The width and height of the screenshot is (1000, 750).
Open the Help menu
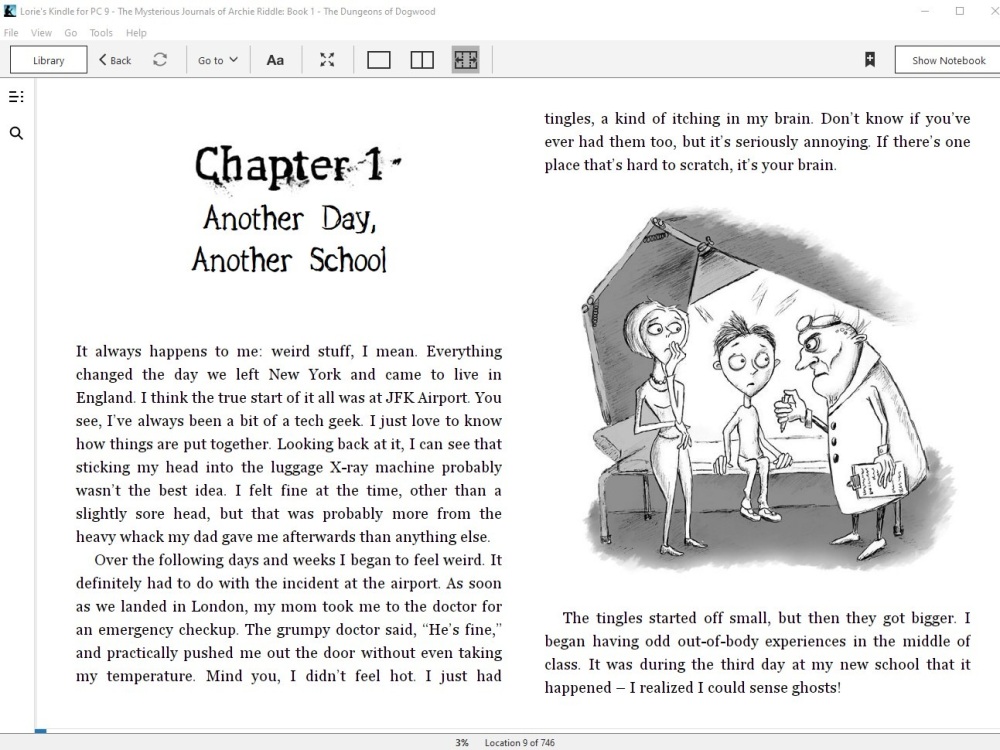136,33
